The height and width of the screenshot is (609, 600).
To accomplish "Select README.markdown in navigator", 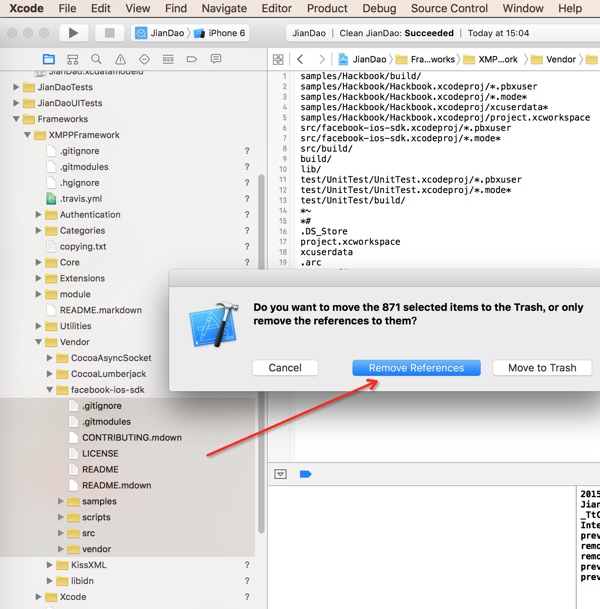I will tap(101, 310).
